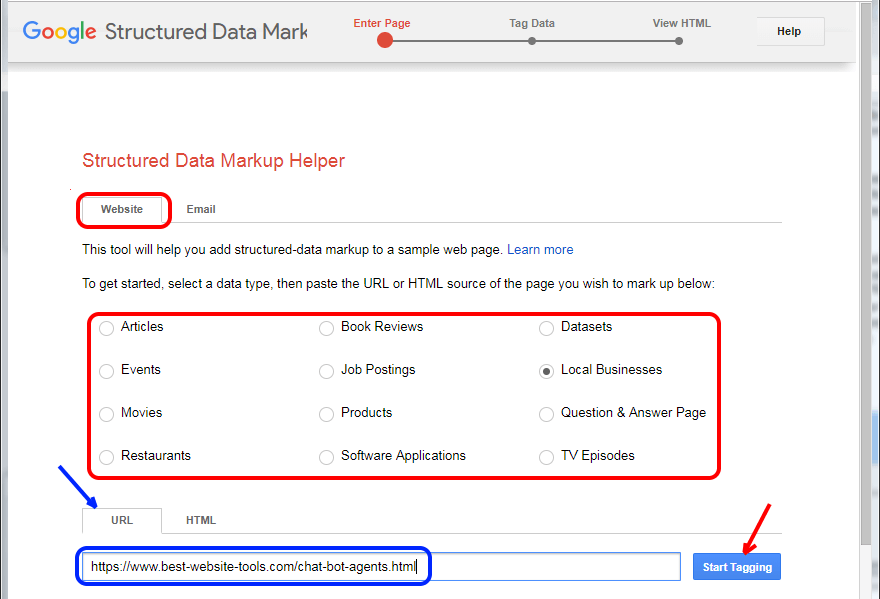Select the Local Businesses radio button
Viewport: 880px width, 599px height.
(546, 371)
